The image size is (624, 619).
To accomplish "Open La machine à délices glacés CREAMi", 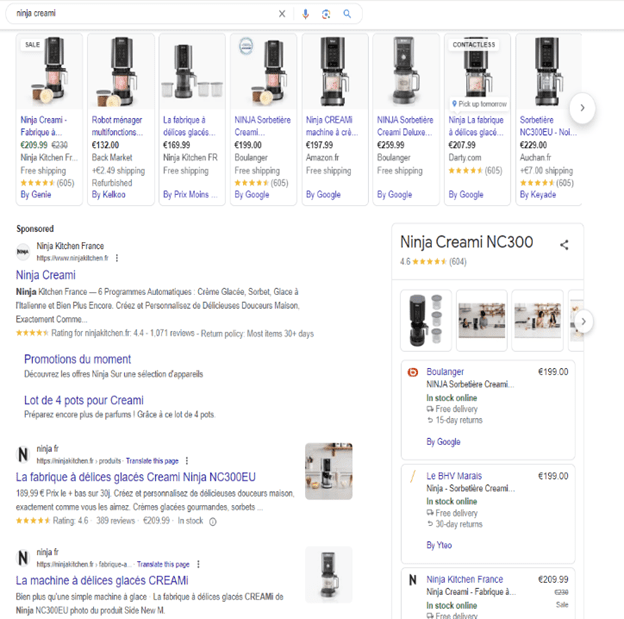I will pyautogui.click(x=102, y=580).
